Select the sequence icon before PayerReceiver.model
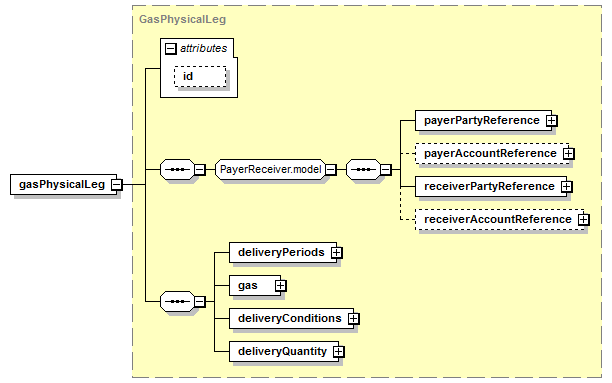612x383 pixels. point(178,169)
